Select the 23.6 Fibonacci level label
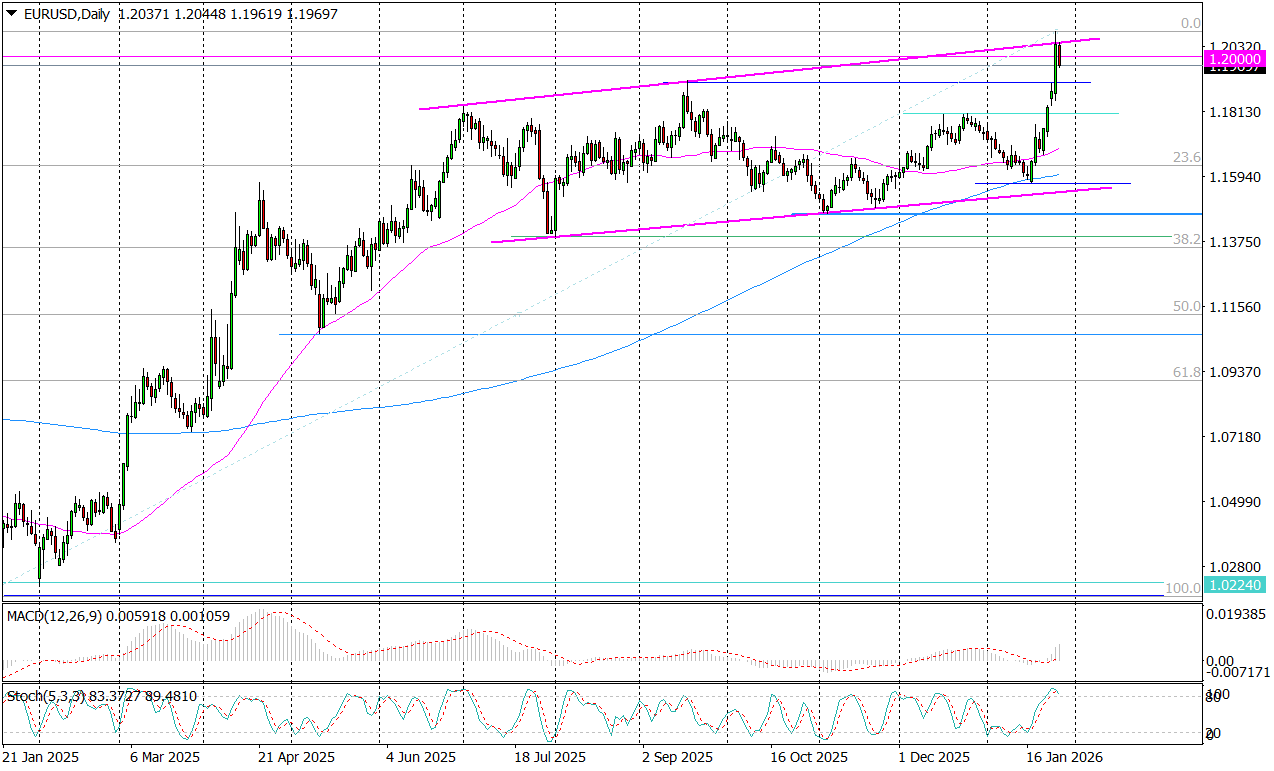 [1186, 157]
